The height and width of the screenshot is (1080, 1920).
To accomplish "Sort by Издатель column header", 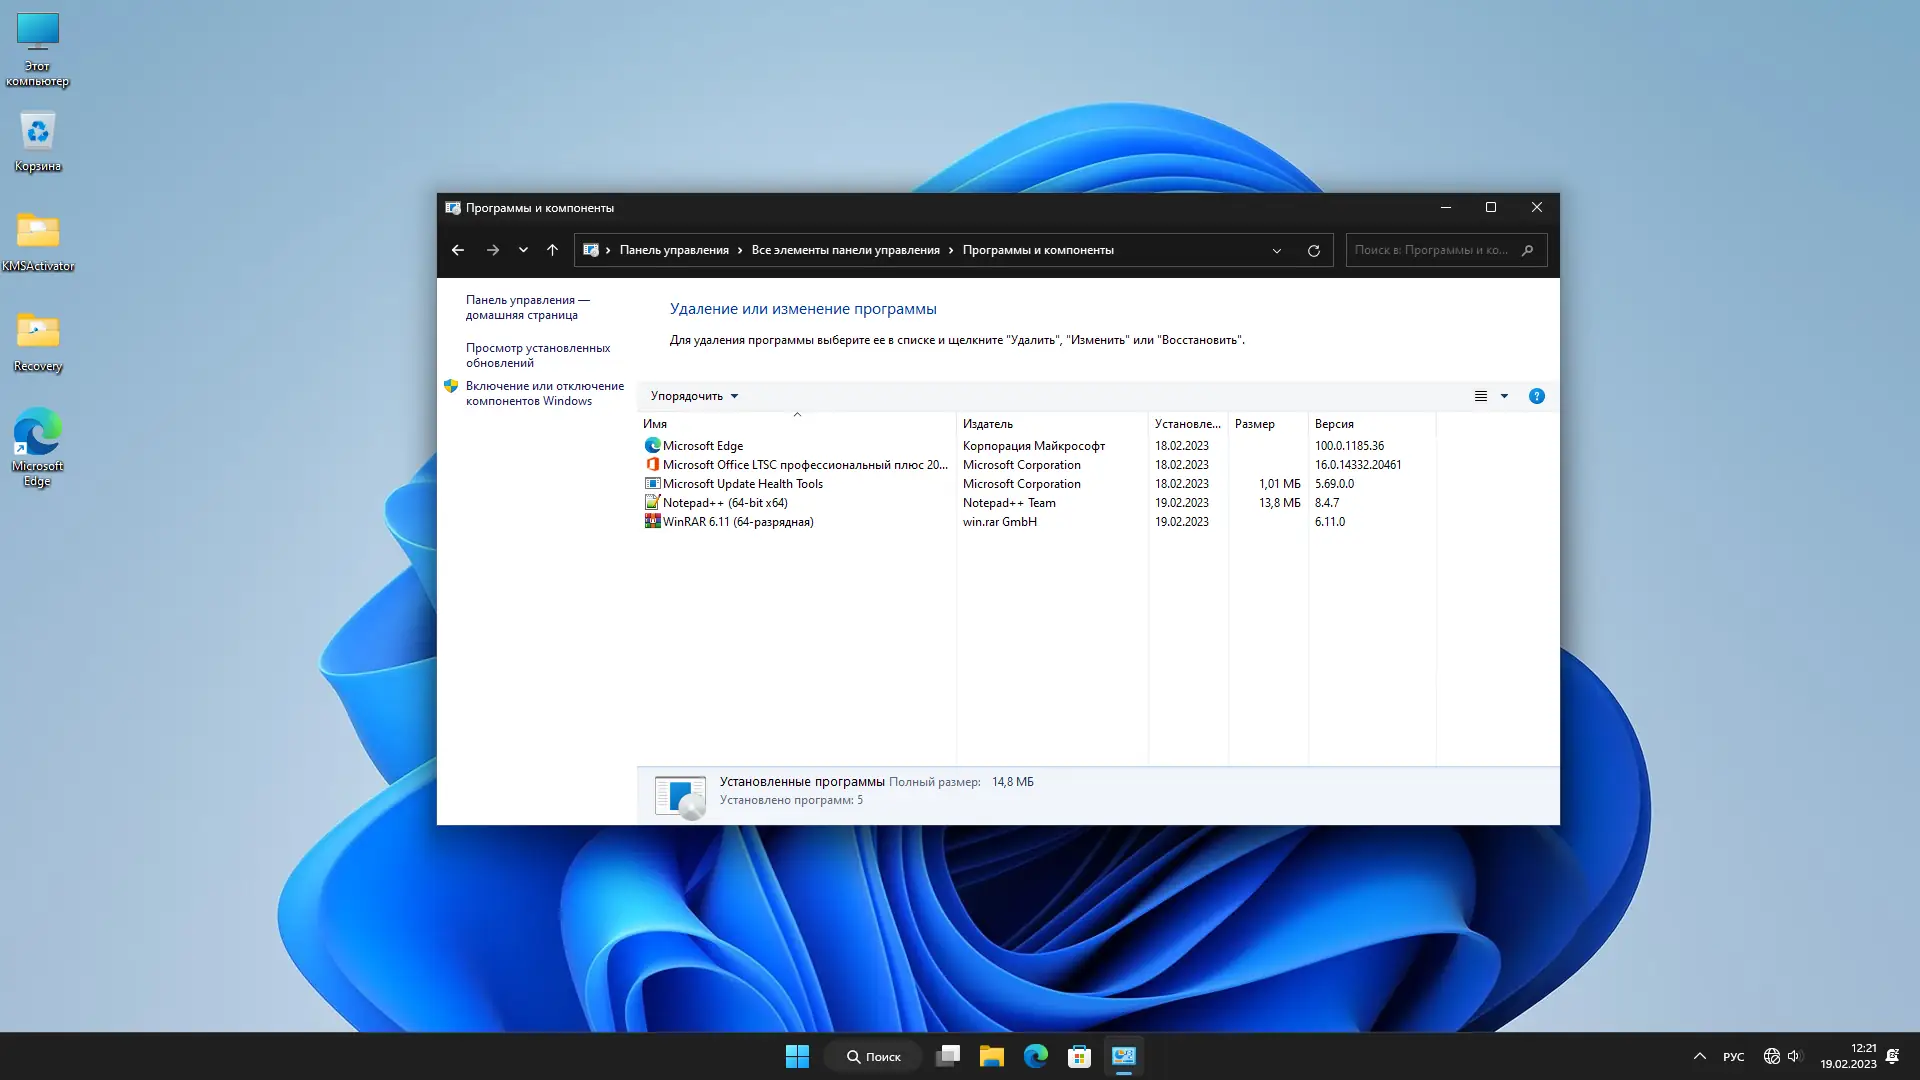I will pos(987,424).
